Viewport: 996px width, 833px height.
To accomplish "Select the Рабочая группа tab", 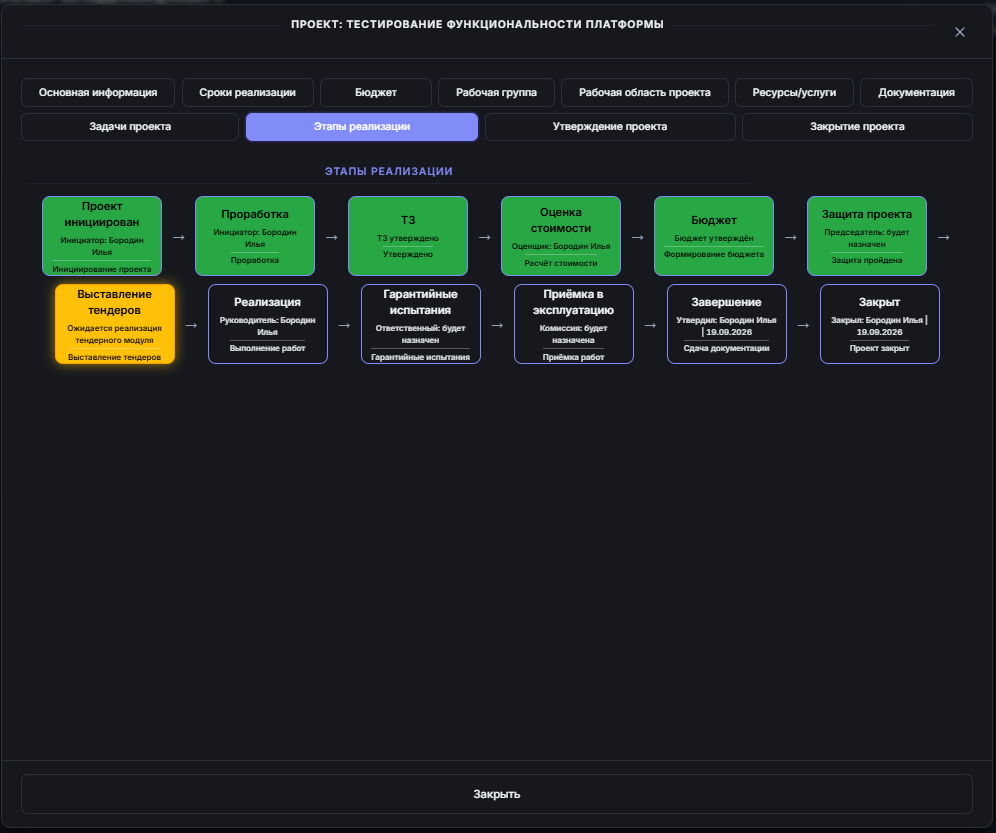I will coord(496,92).
